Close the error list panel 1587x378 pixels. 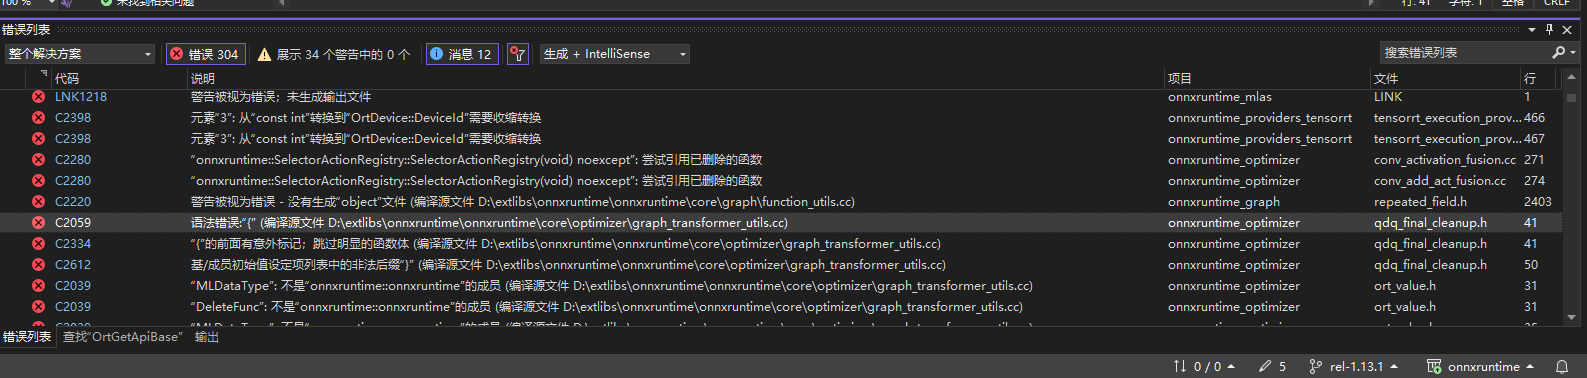coord(1567,30)
